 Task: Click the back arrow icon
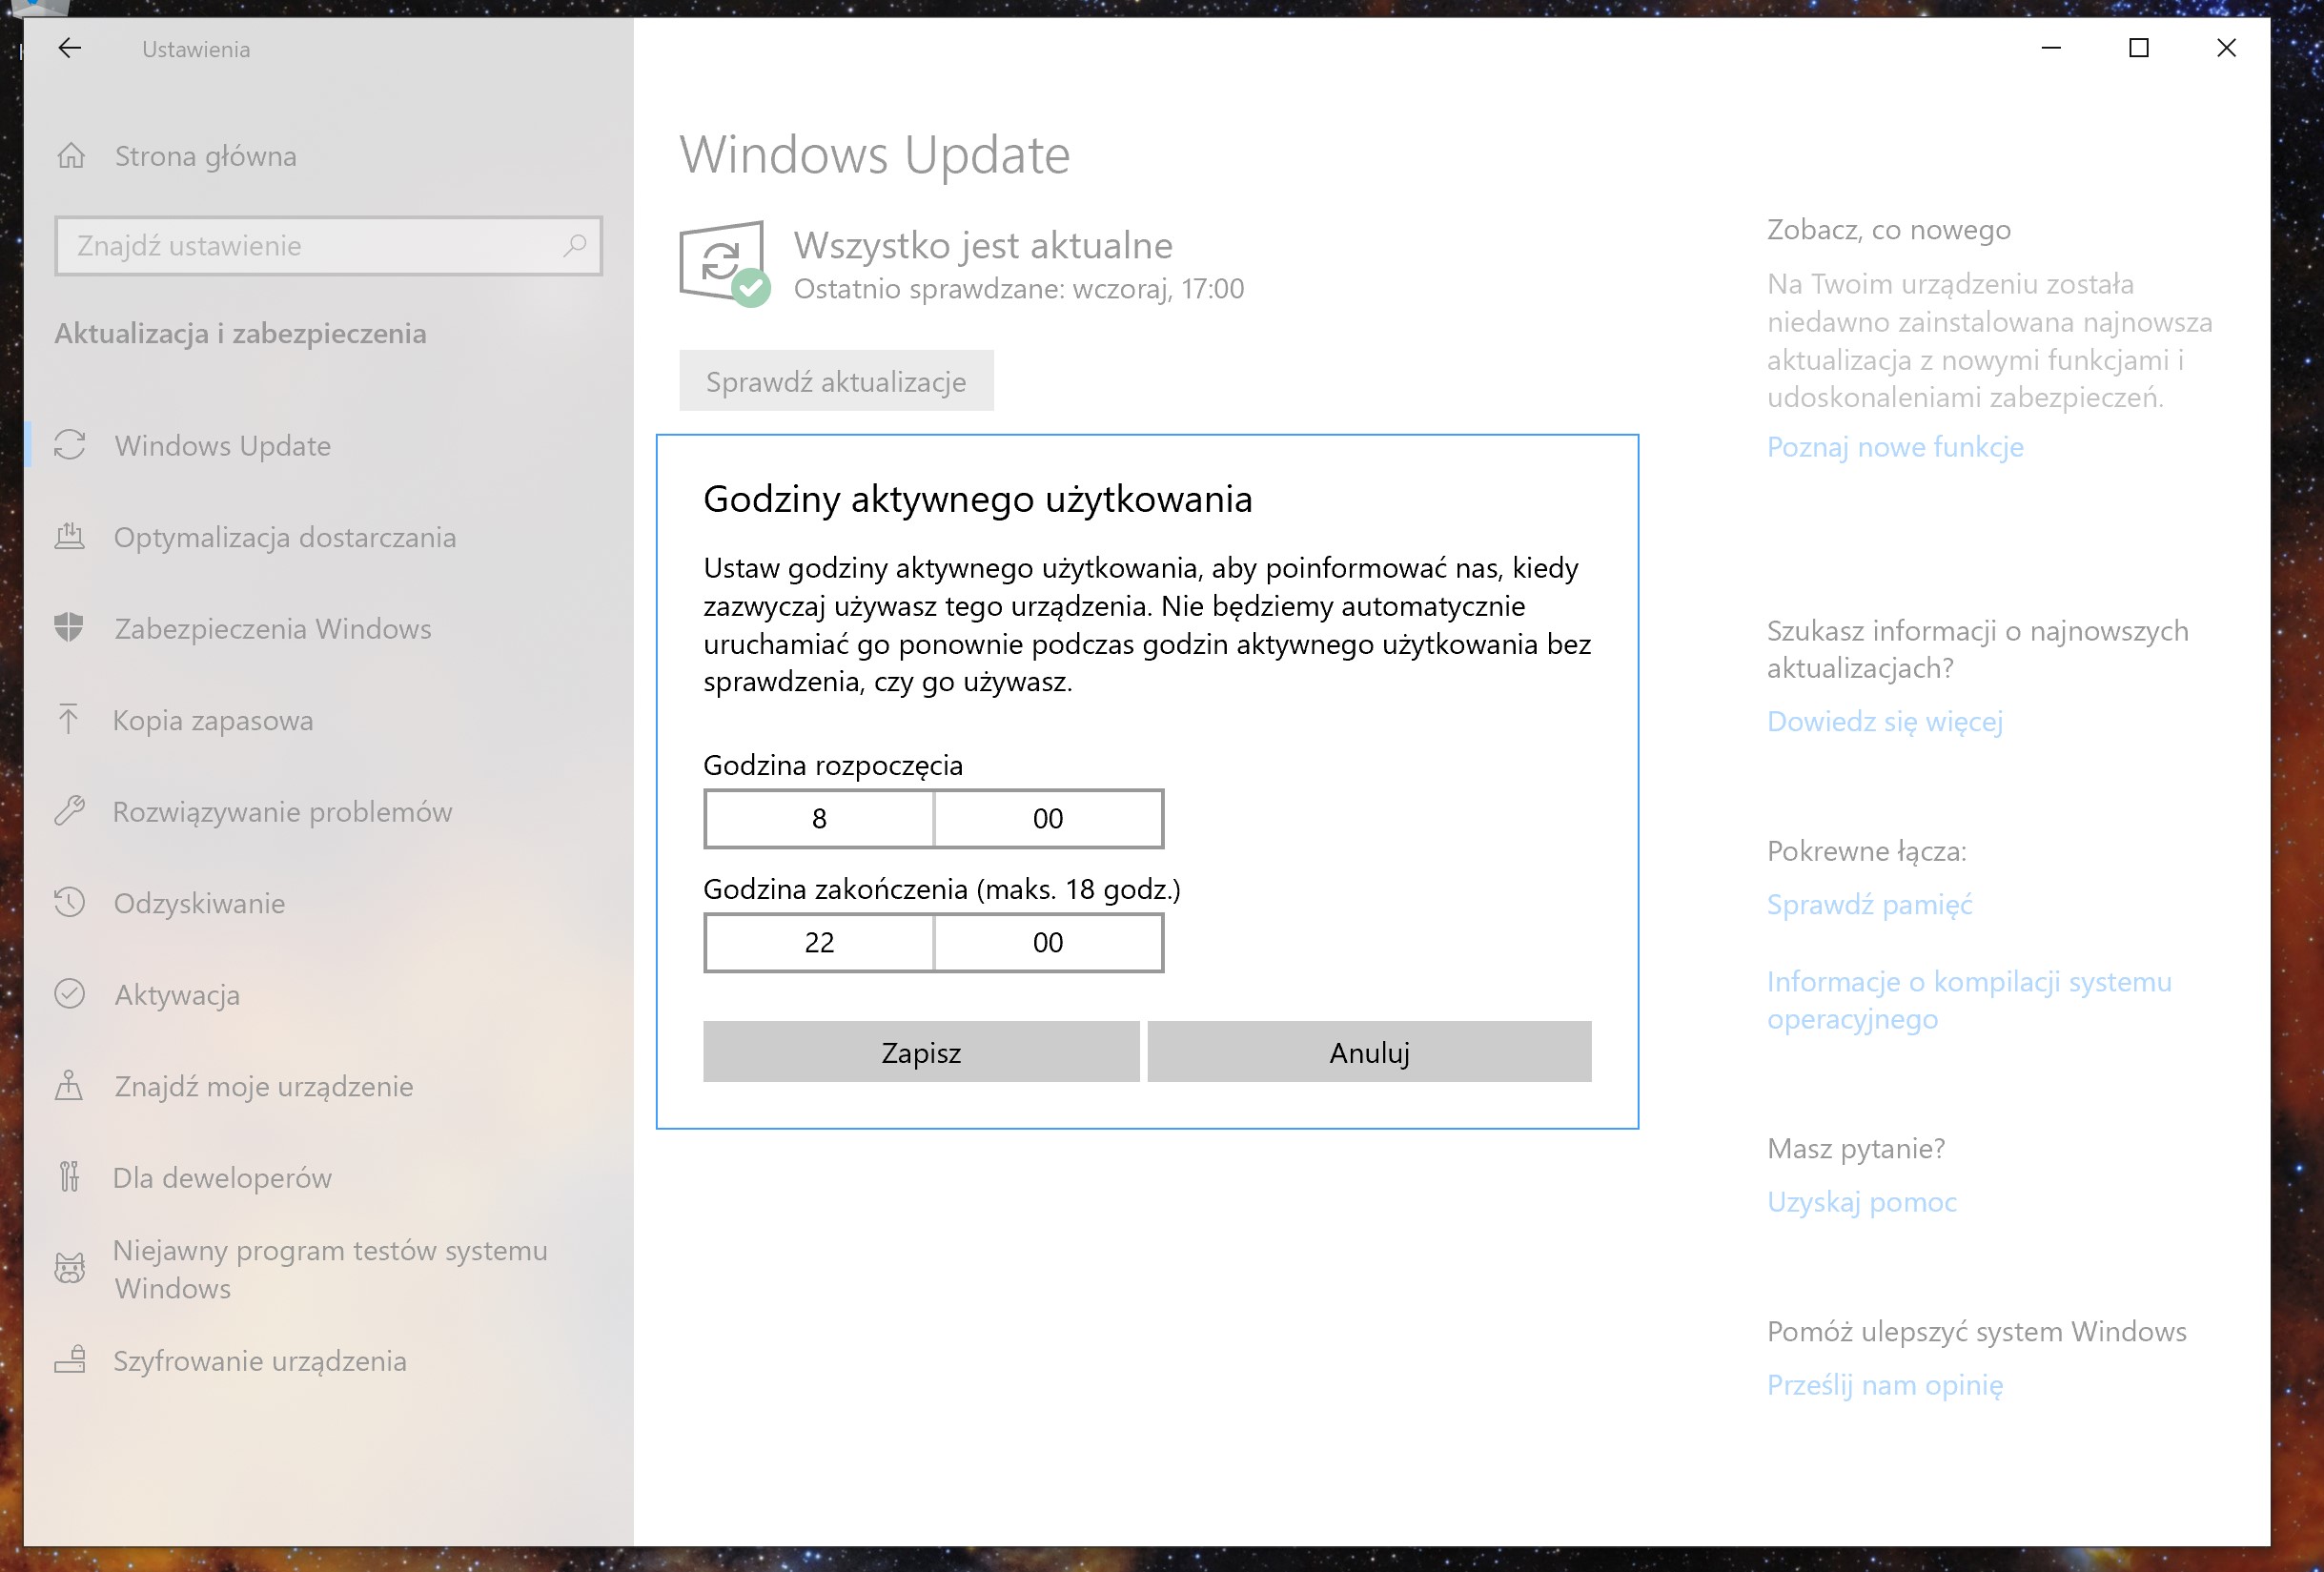(69, 48)
